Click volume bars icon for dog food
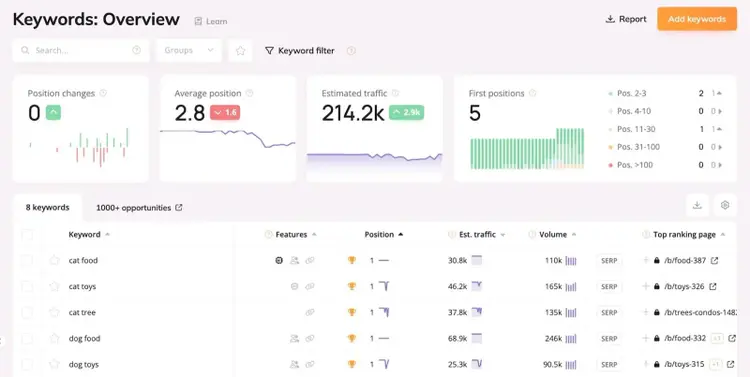The image size is (750, 377). tap(571, 339)
